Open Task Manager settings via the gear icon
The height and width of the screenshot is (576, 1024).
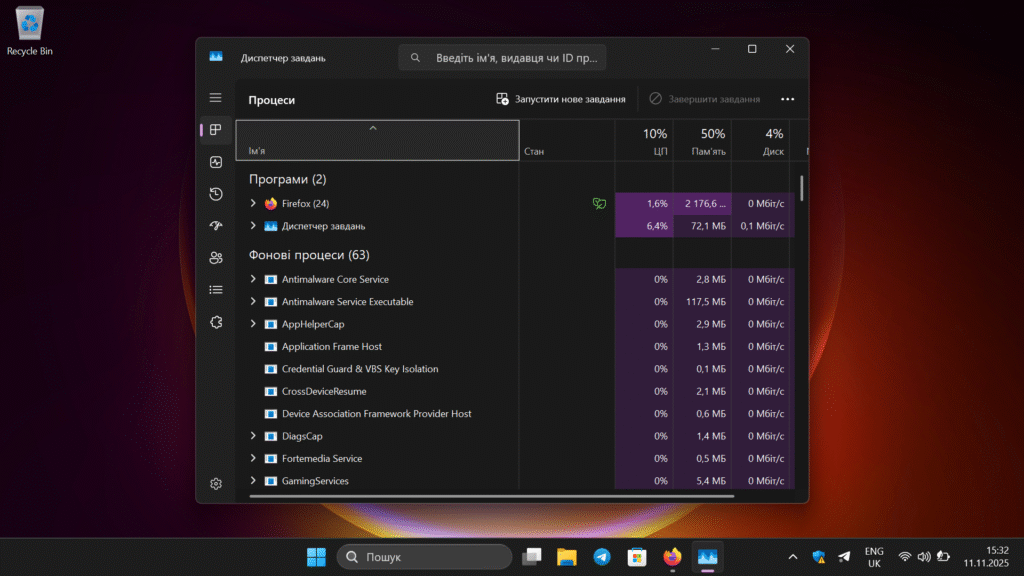pos(215,483)
